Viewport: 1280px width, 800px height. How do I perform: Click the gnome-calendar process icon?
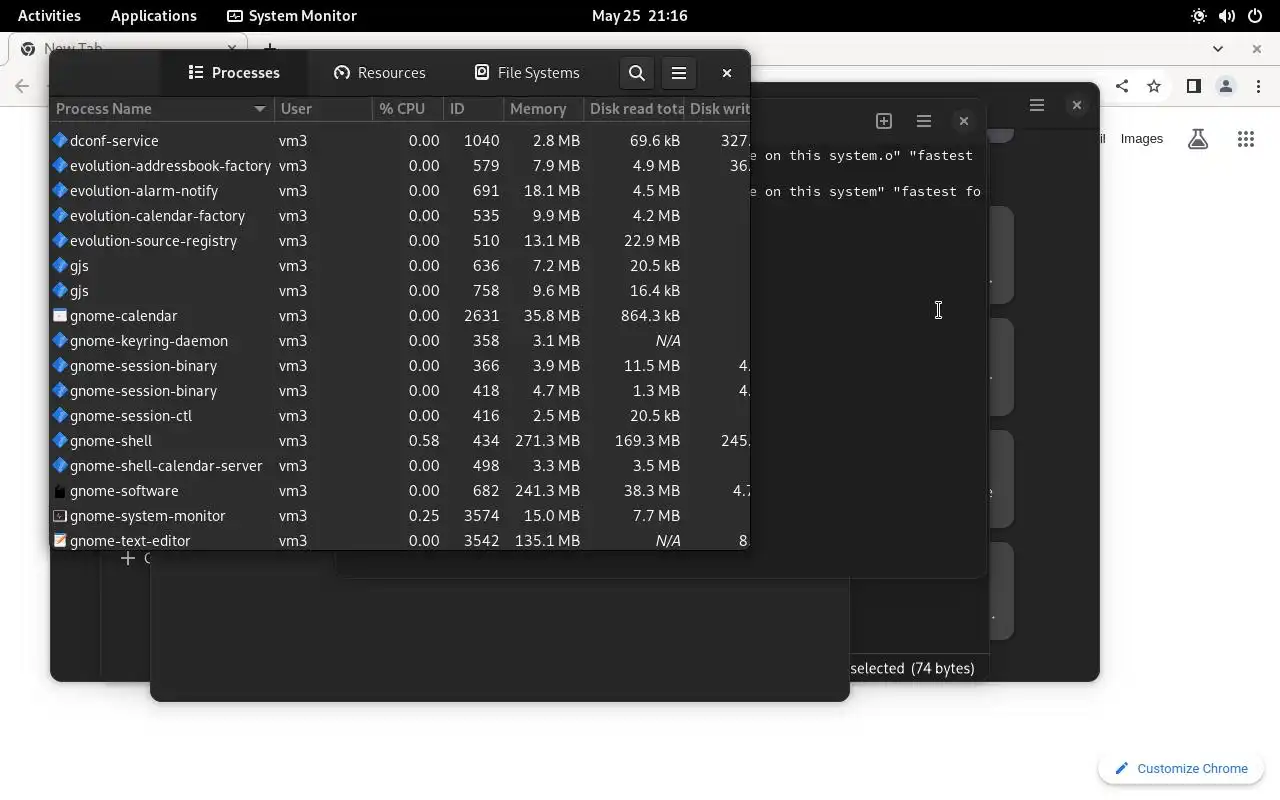60,315
